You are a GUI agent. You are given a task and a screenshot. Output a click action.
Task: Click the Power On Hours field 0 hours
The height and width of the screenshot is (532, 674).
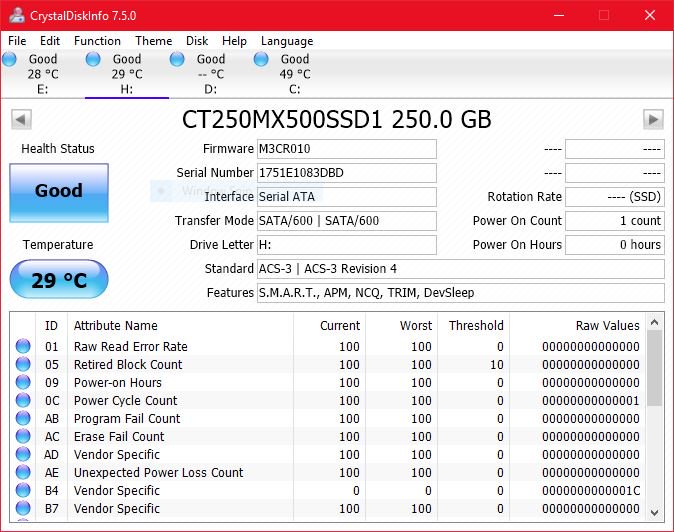(x=614, y=245)
